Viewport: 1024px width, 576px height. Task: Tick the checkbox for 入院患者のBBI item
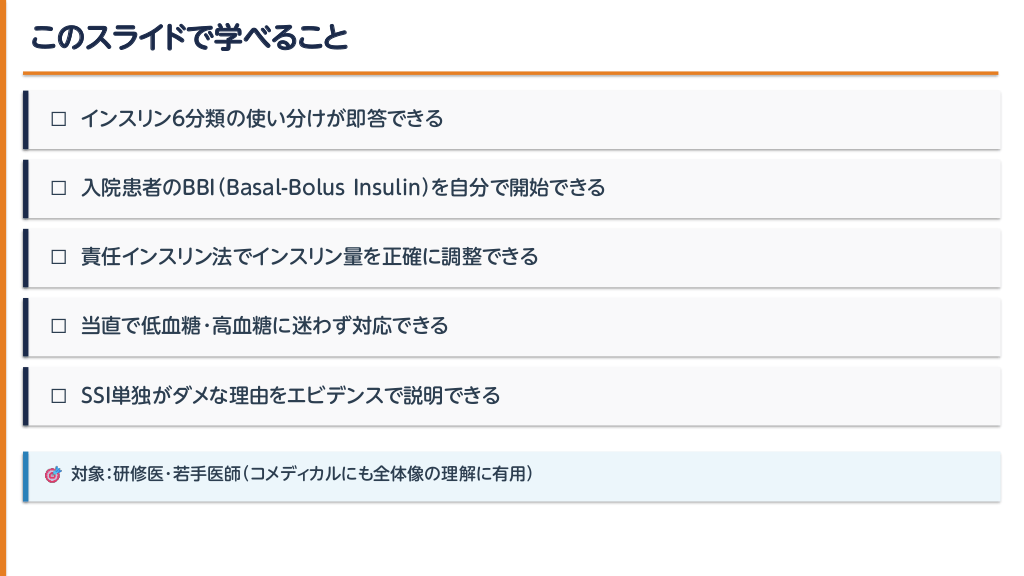pyautogui.click(x=58, y=188)
